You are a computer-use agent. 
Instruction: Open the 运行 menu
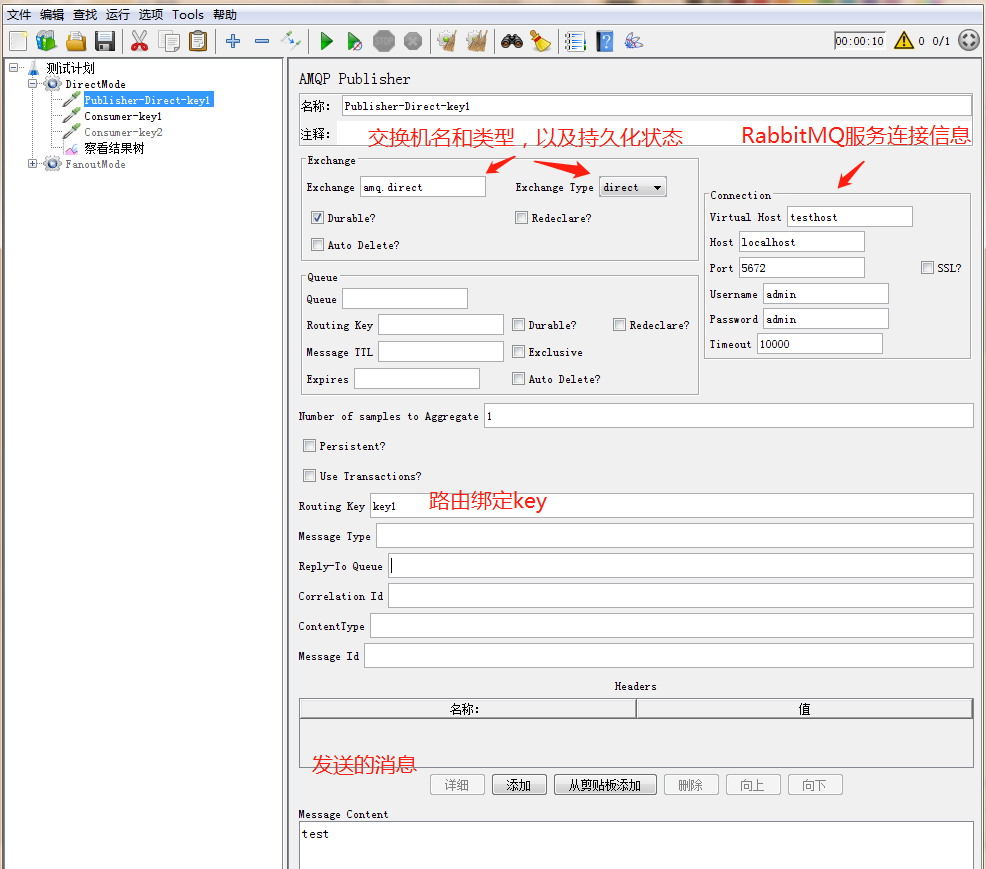pos(117,14)
